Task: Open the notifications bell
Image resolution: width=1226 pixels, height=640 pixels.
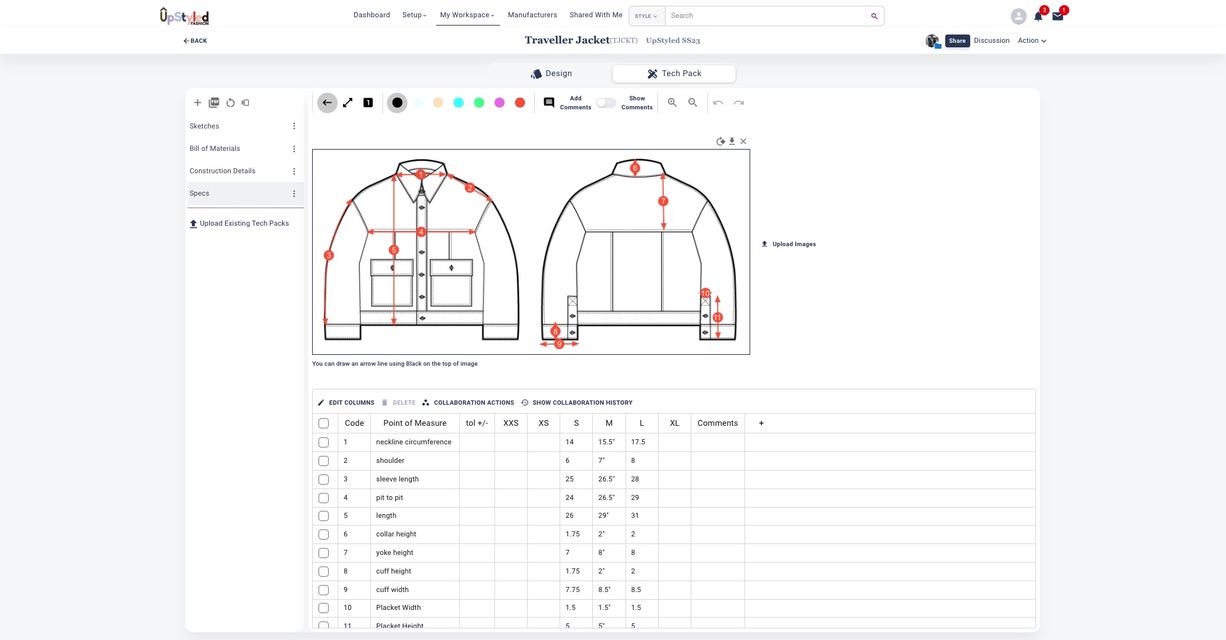Action: click(x=1038, y=16)
